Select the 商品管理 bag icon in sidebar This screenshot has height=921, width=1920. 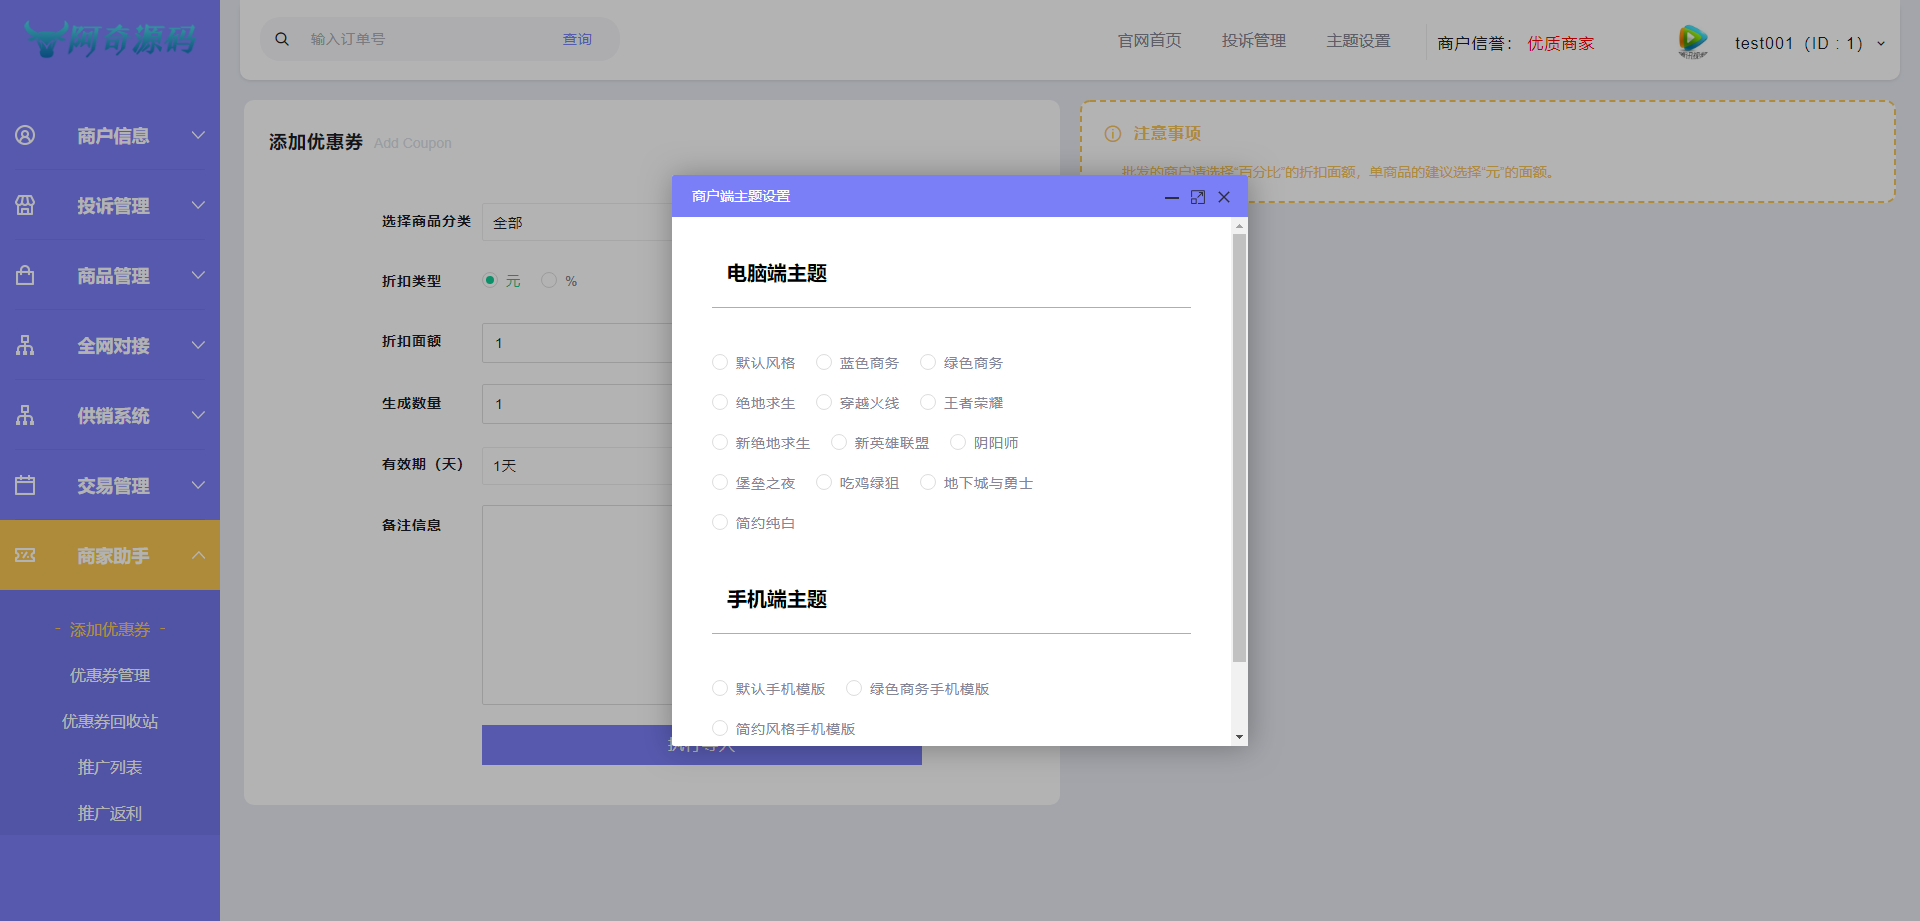click(x=24, y=275)
